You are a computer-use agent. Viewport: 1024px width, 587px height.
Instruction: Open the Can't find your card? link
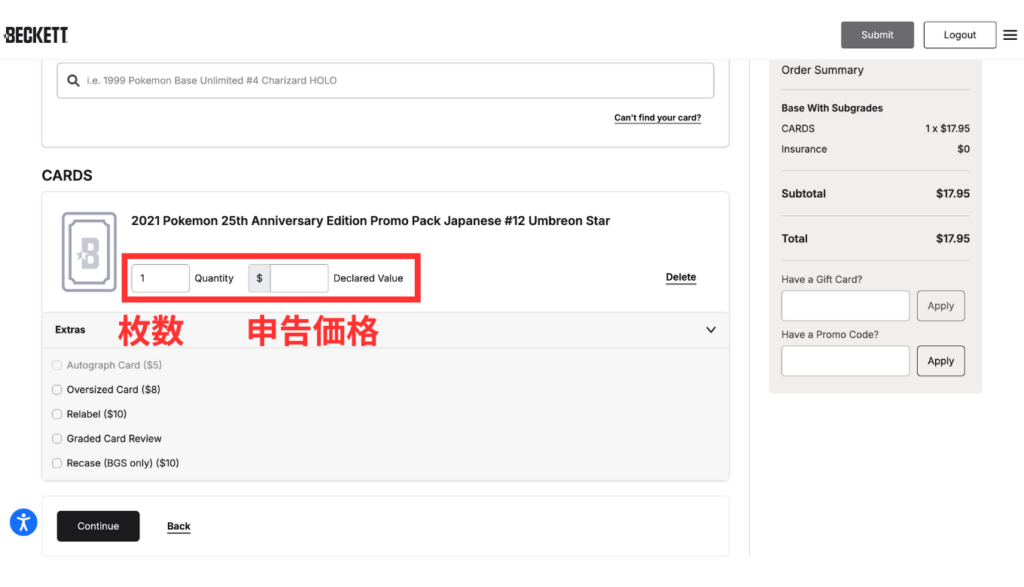pyautogui.click(x=657, y=118)
